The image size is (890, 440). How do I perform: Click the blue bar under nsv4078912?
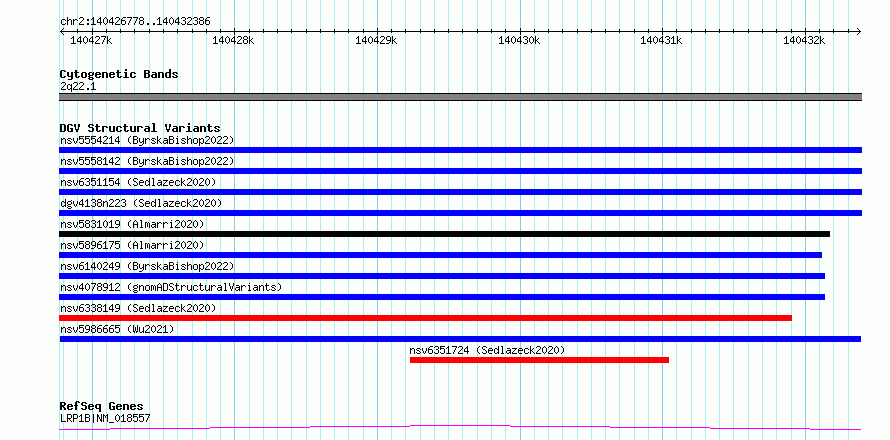click(442, 297)
